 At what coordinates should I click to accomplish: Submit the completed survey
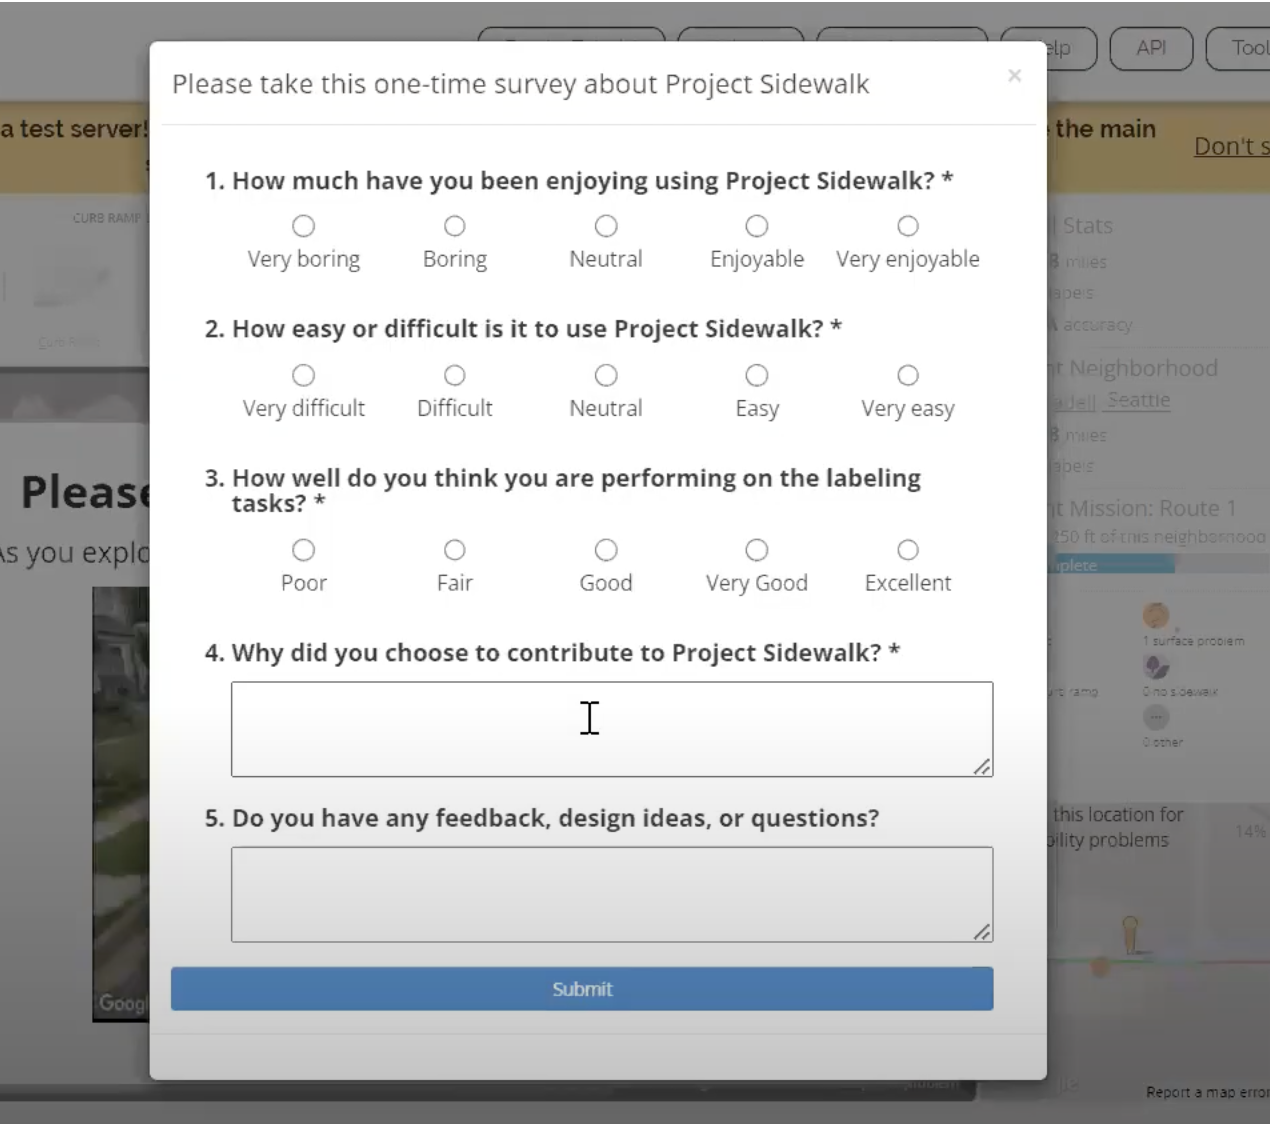[x=582, y=988]
